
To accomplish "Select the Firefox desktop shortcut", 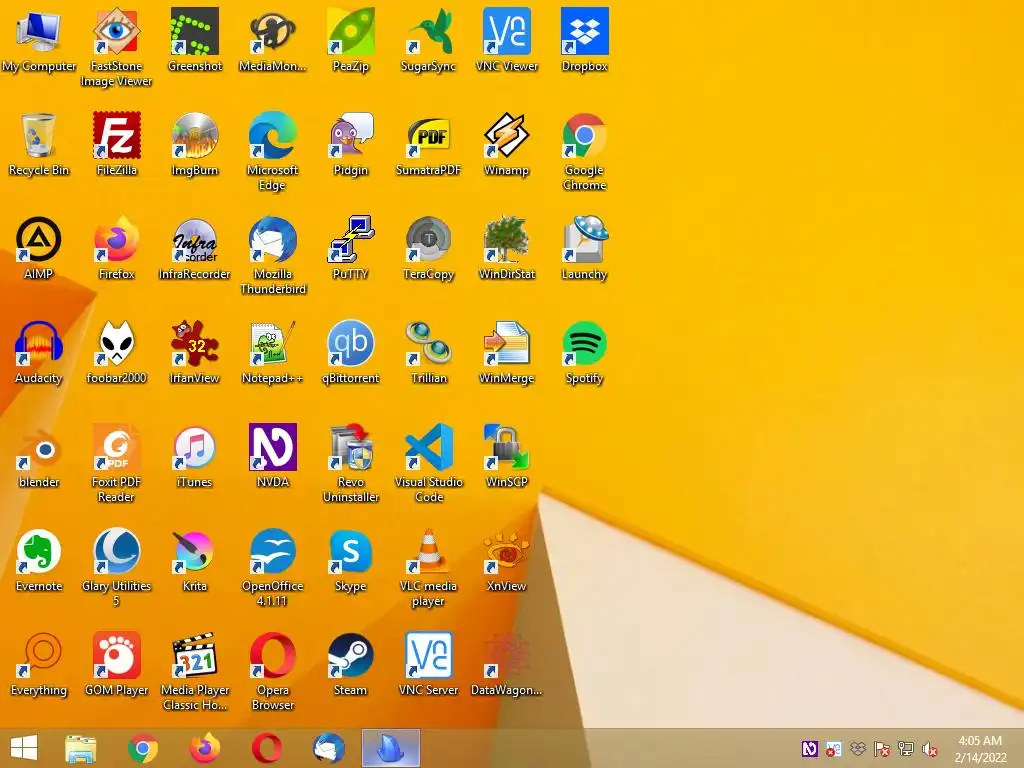I will pyautogui.click(x=116, y=239).
